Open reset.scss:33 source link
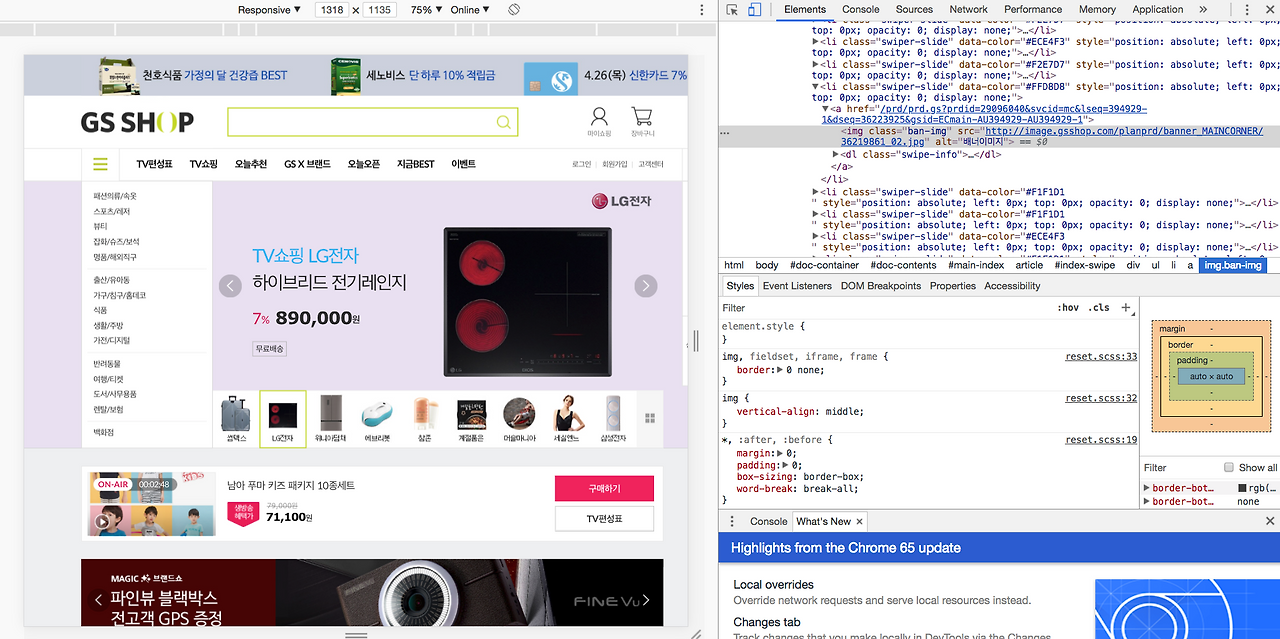1280x639 pixels. click(x=1101, y=356)
